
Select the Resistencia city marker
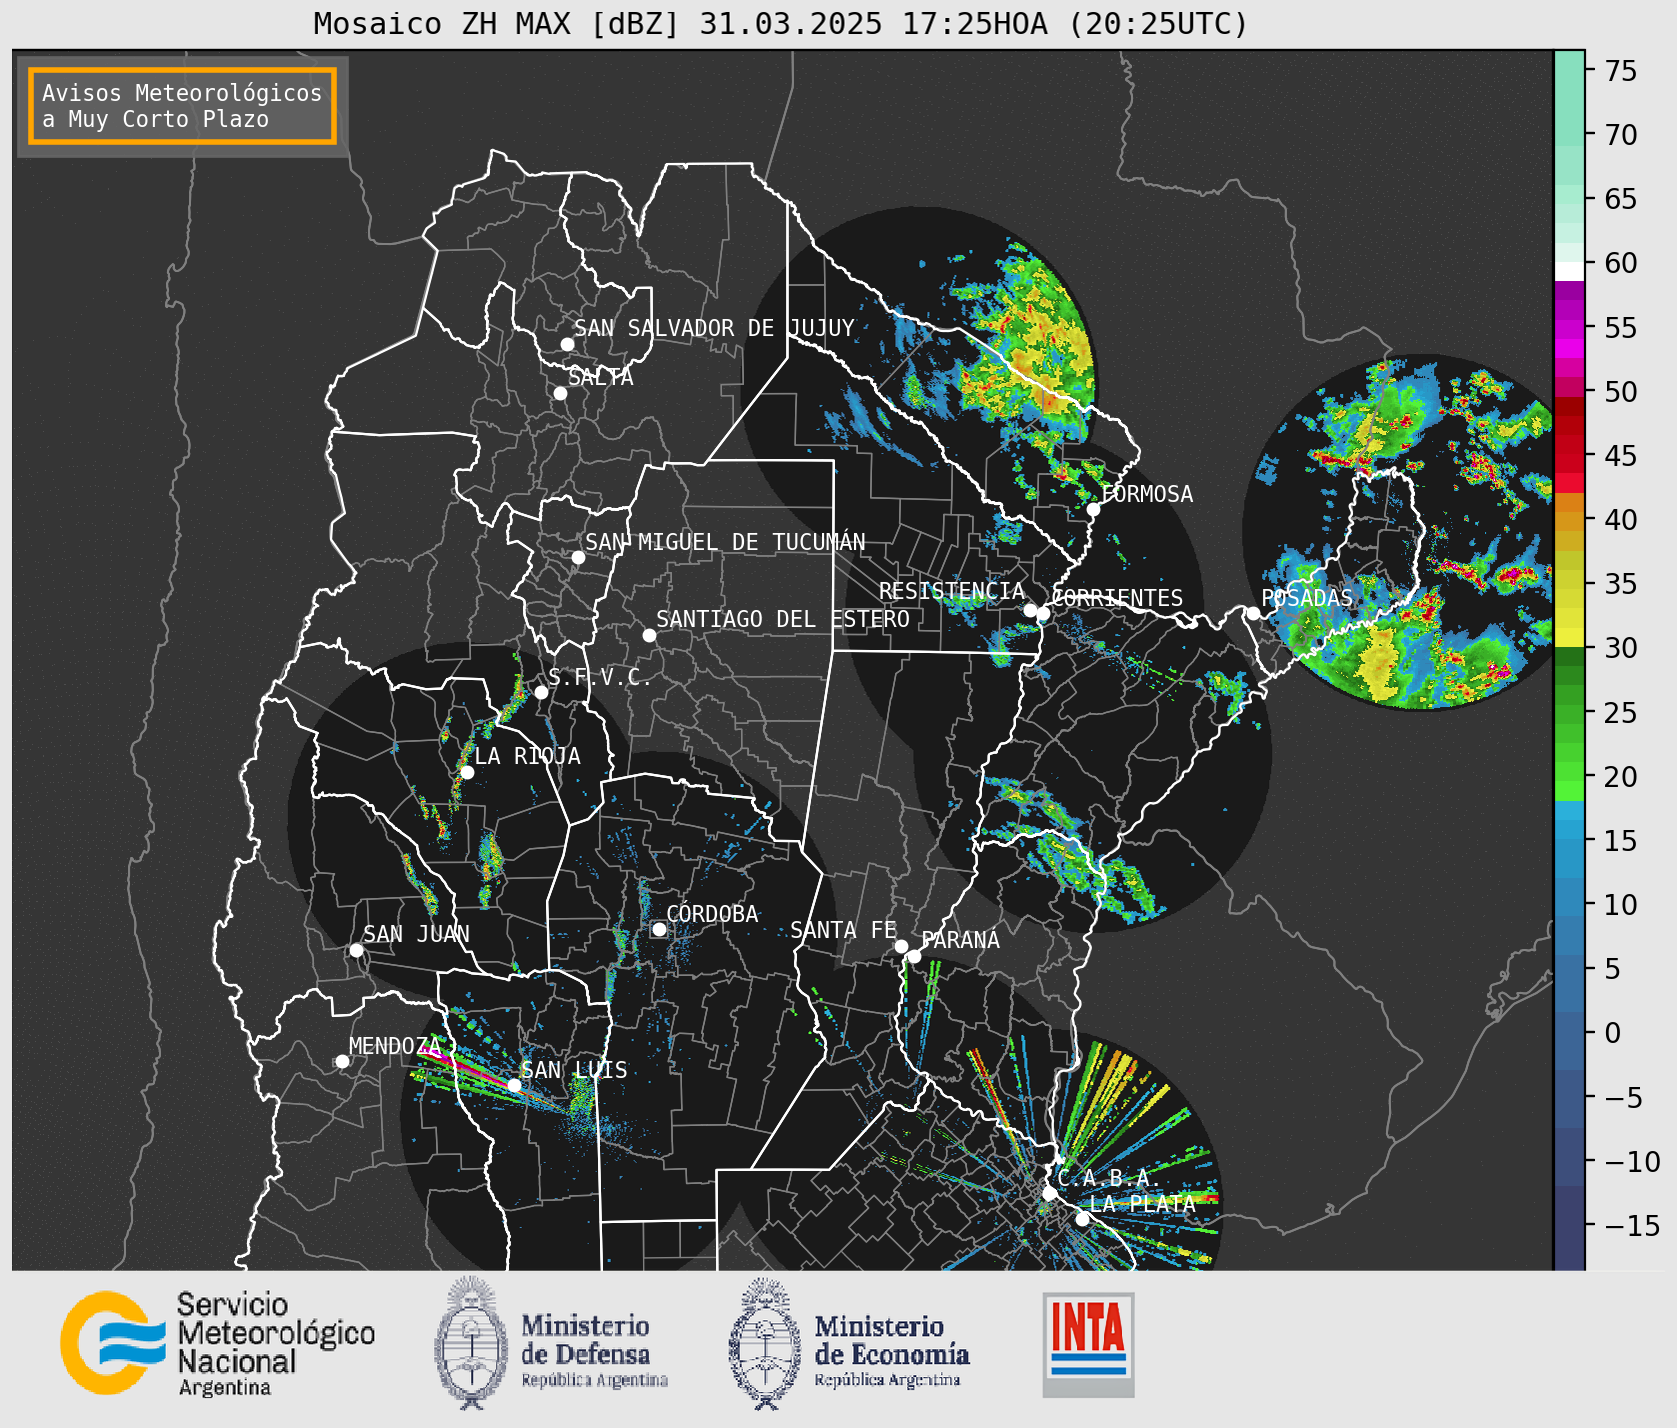coord(1030,610)
